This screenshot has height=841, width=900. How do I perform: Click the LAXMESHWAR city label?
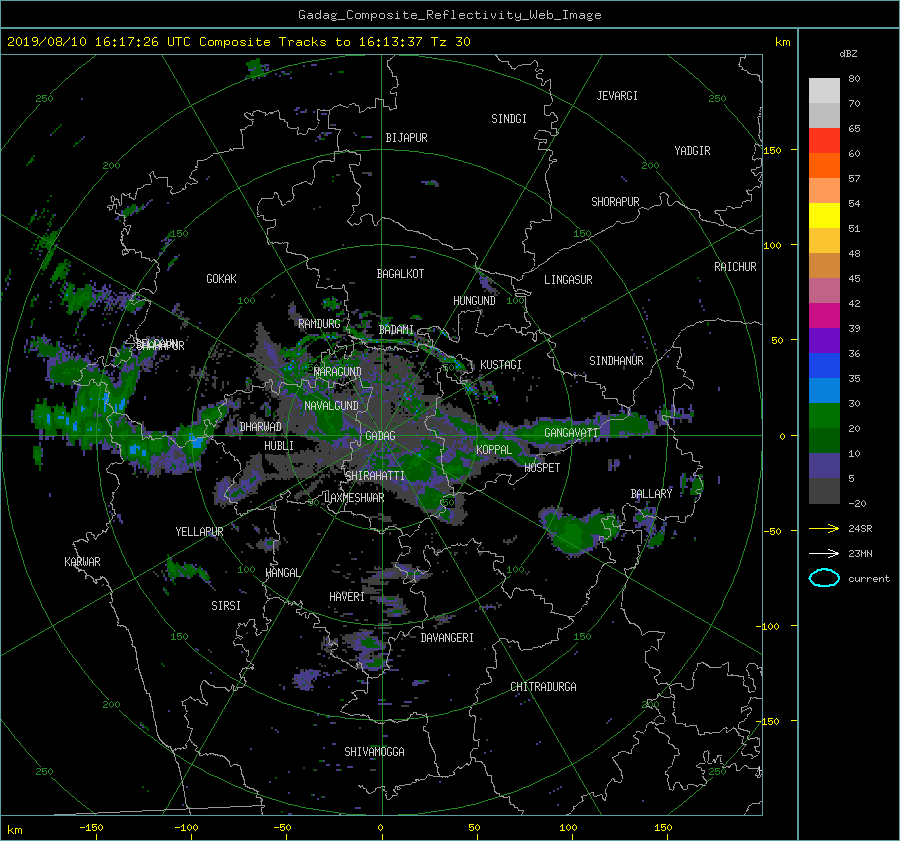click(x=354, y=498)
